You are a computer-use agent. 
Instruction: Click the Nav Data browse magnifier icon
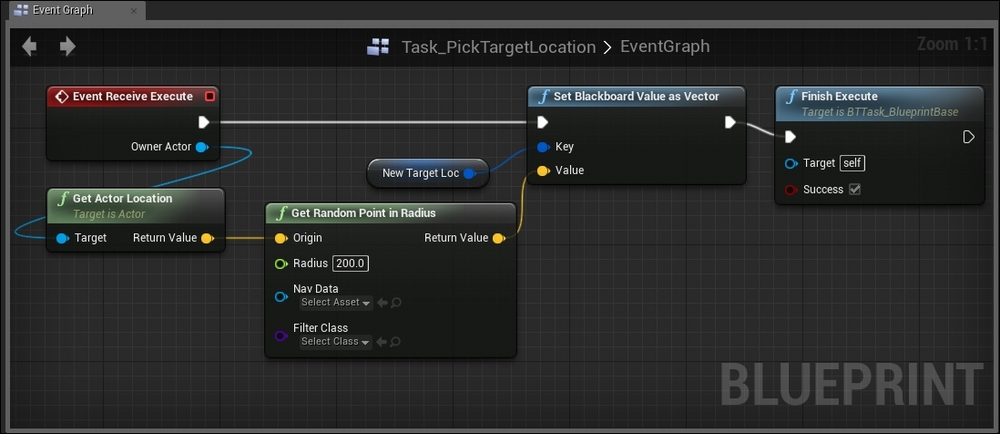coord(395,303)
